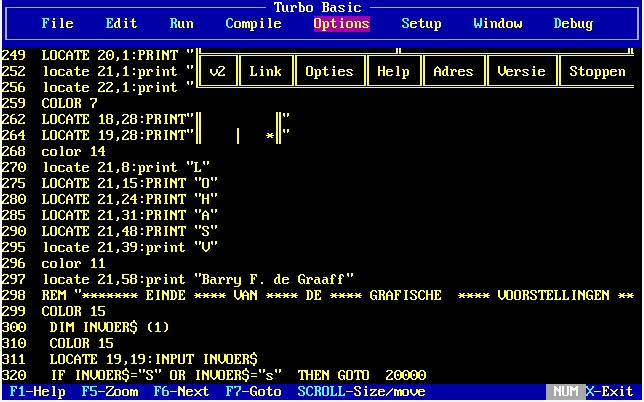Image resolution: width=644 pixels, height=402 pixels.
Task: Click F7-Goto in status bar
Action: (x=253, y=391)
